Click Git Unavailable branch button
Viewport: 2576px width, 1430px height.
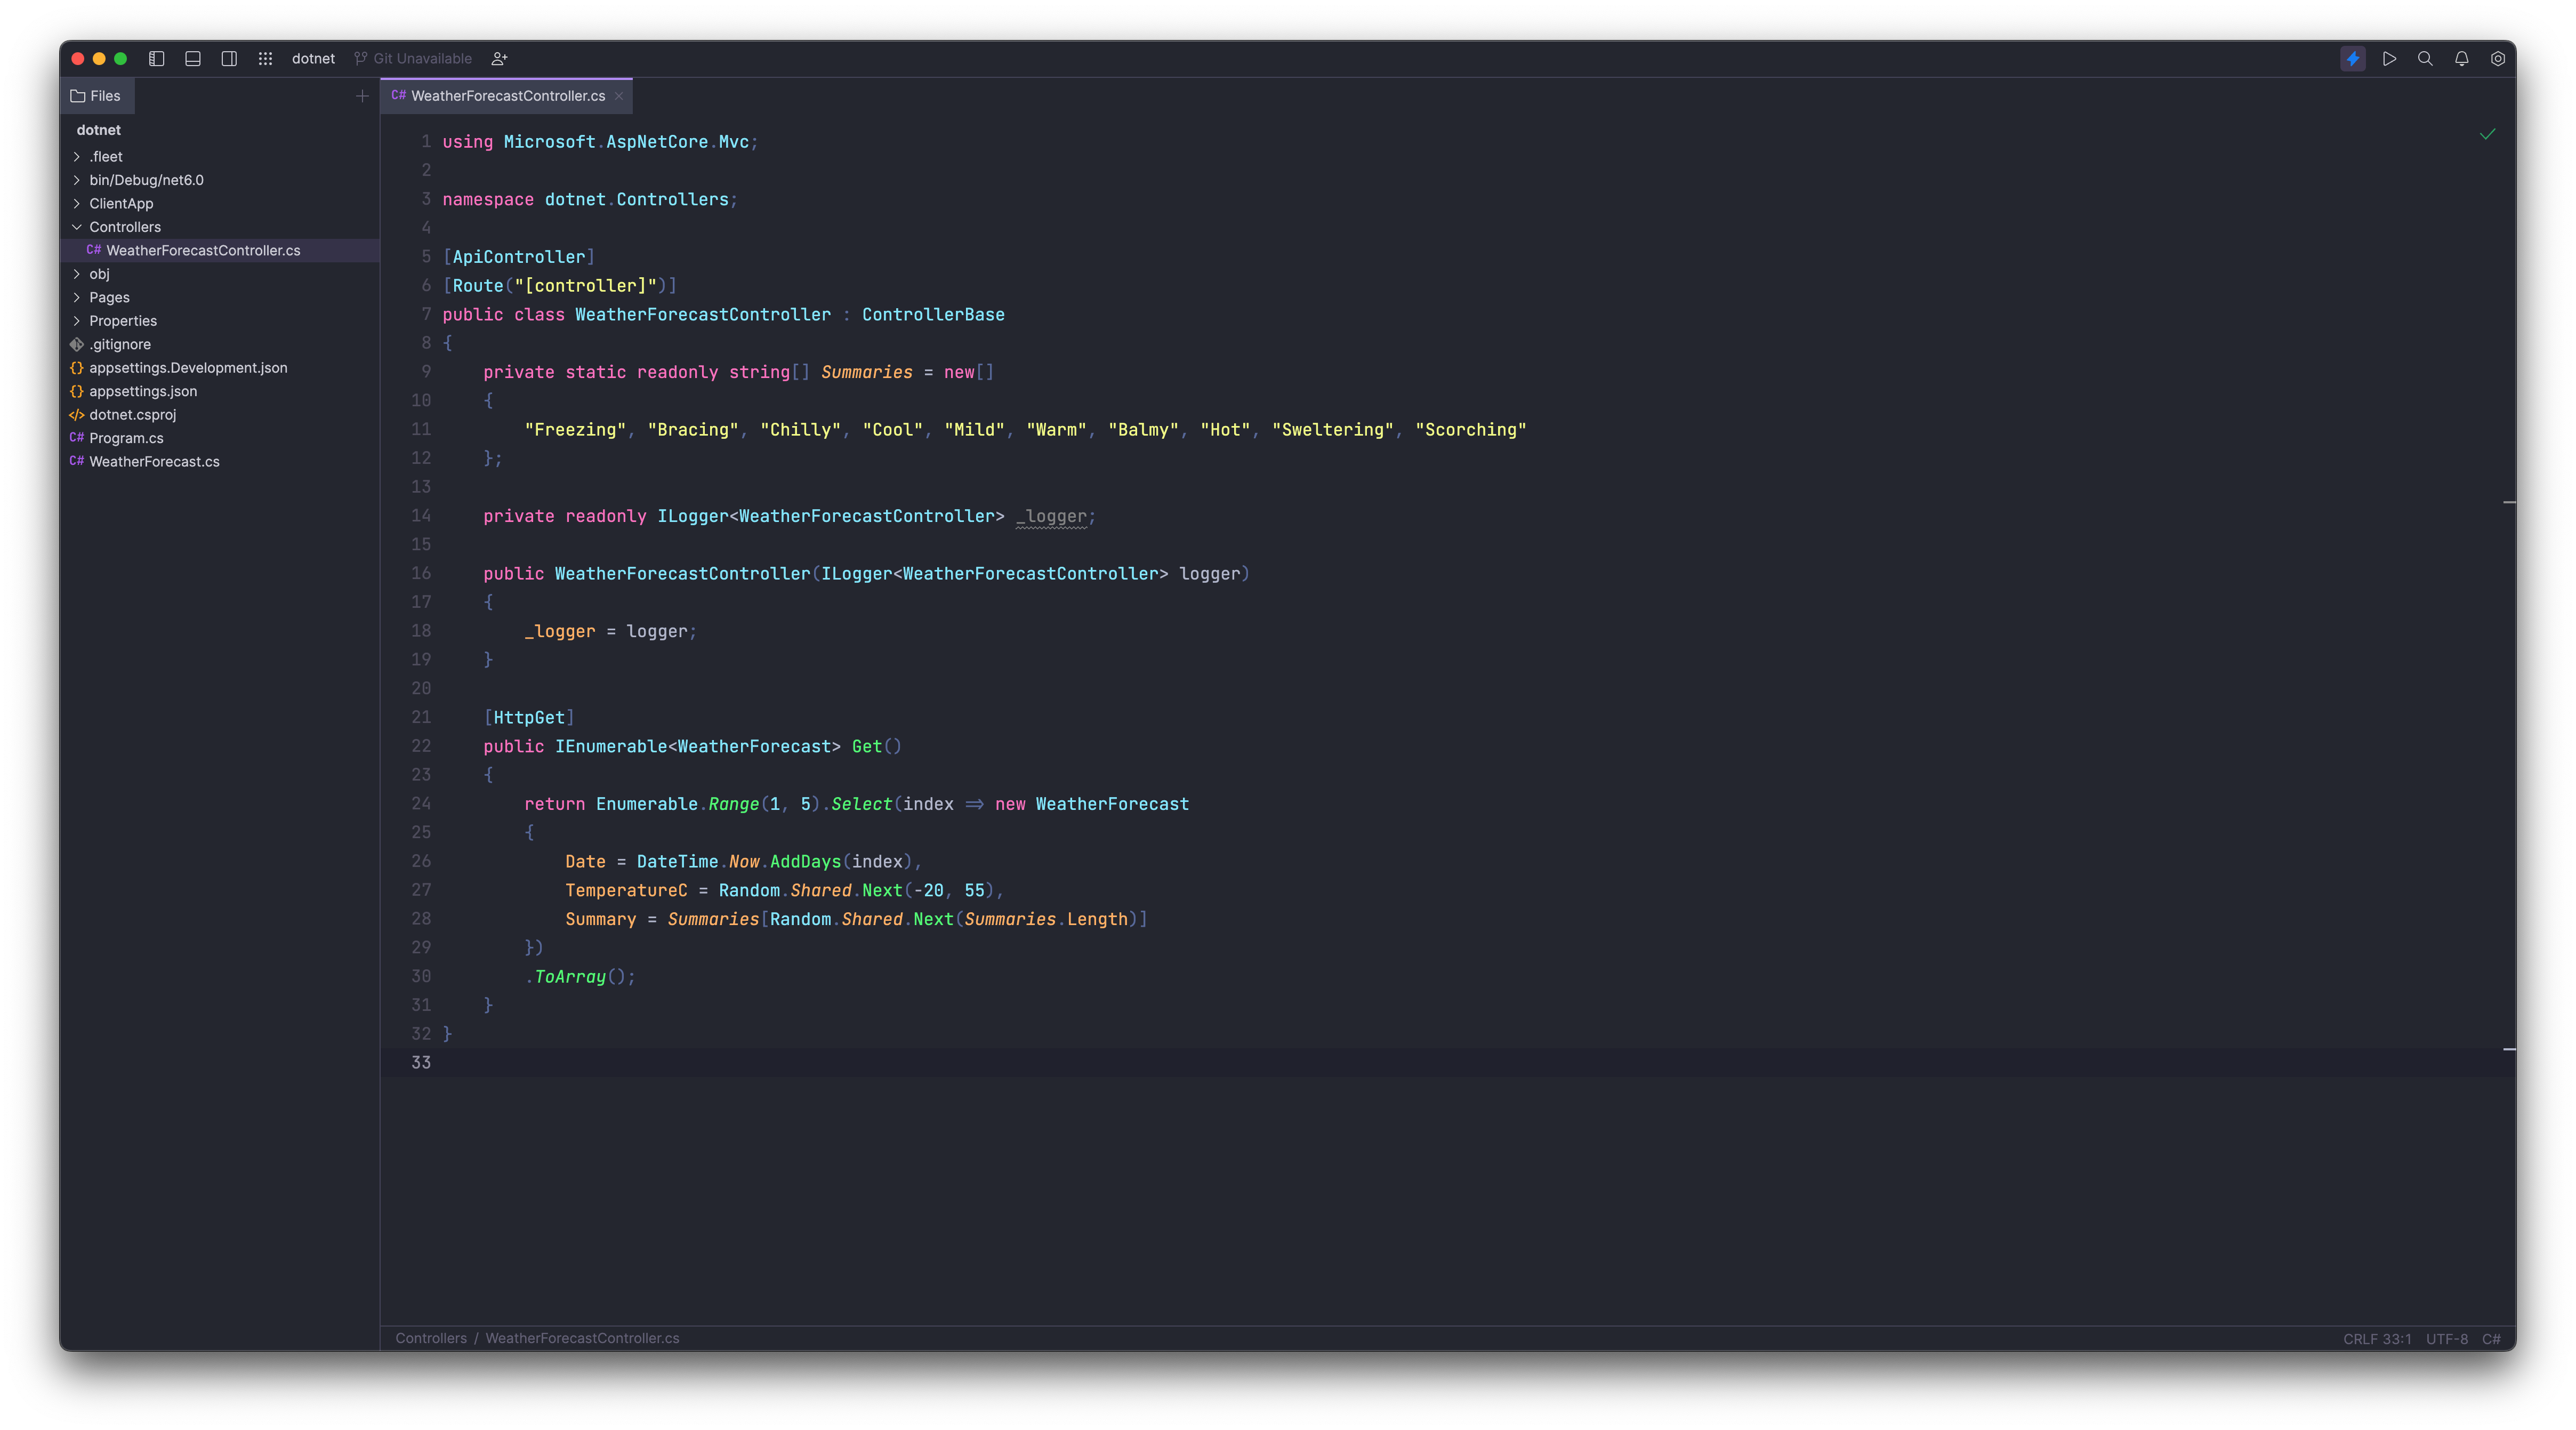pyautogui.click(x=413, y=59)
